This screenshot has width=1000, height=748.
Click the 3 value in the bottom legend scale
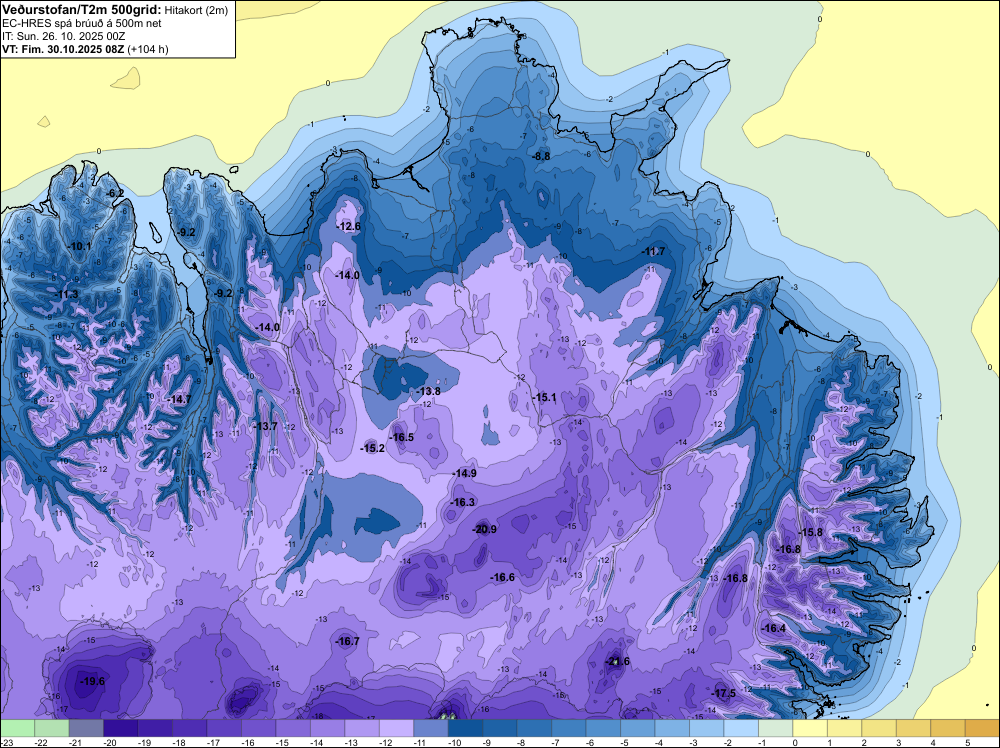coord(899,742)
